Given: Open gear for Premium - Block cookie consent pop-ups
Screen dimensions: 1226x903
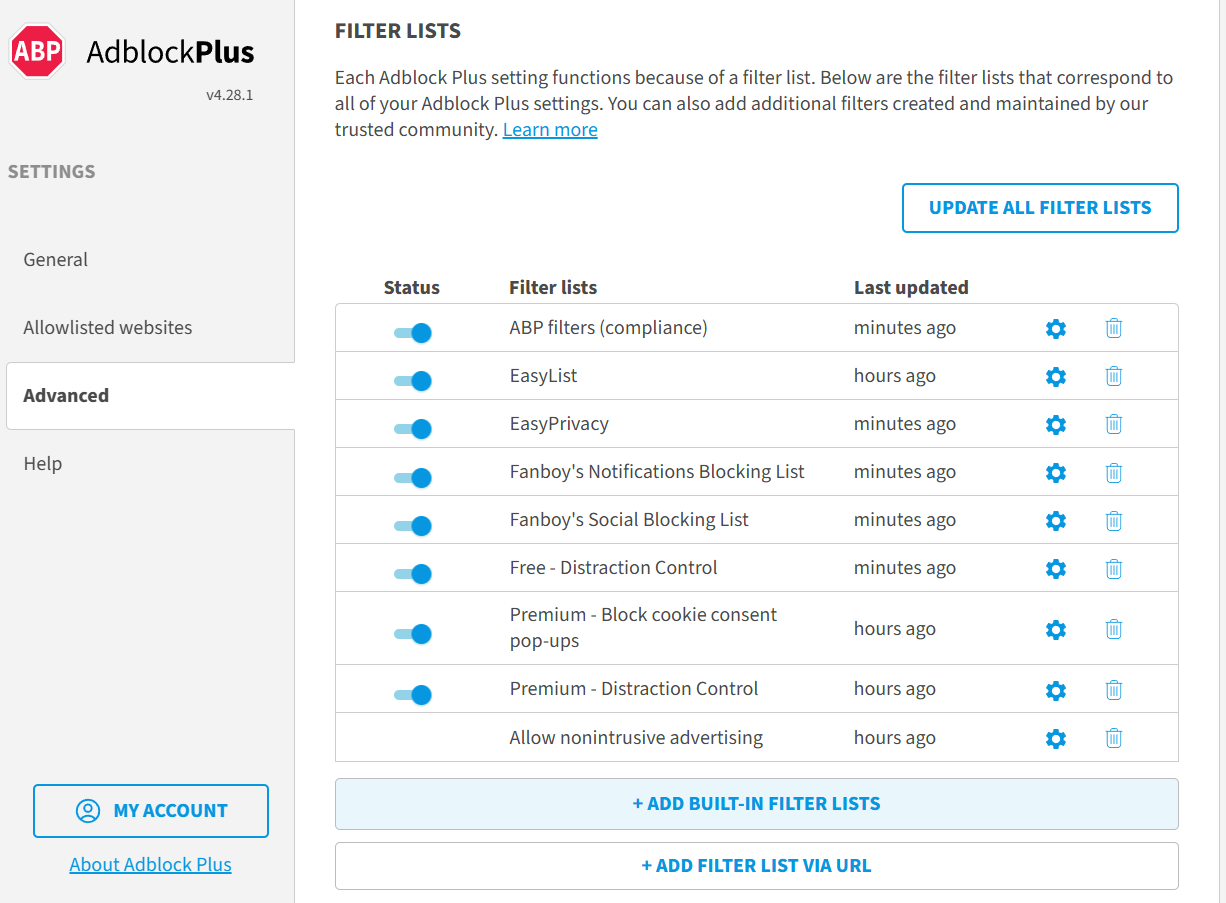Looking at the screenshot, I should click(1055, 629).
